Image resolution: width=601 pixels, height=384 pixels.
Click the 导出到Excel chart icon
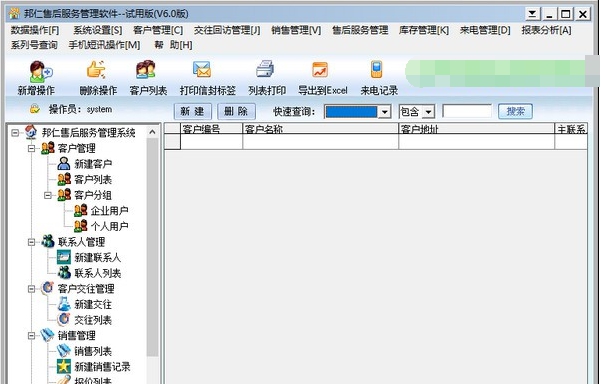click(x=320, y=70)
